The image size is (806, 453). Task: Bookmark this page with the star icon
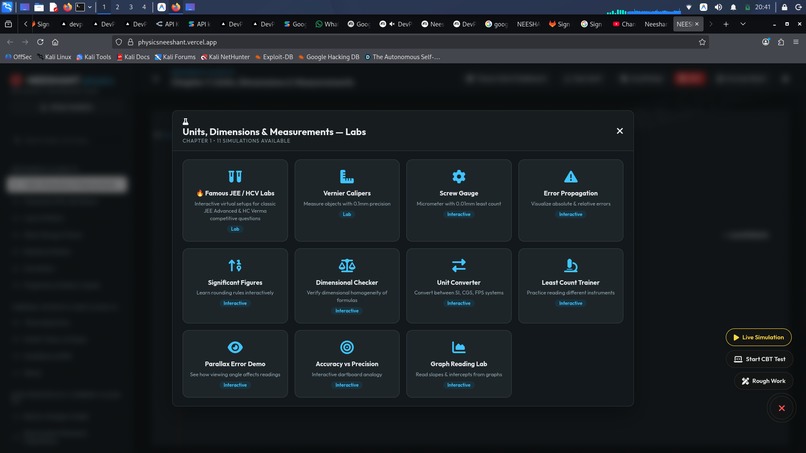pos(702,42)
